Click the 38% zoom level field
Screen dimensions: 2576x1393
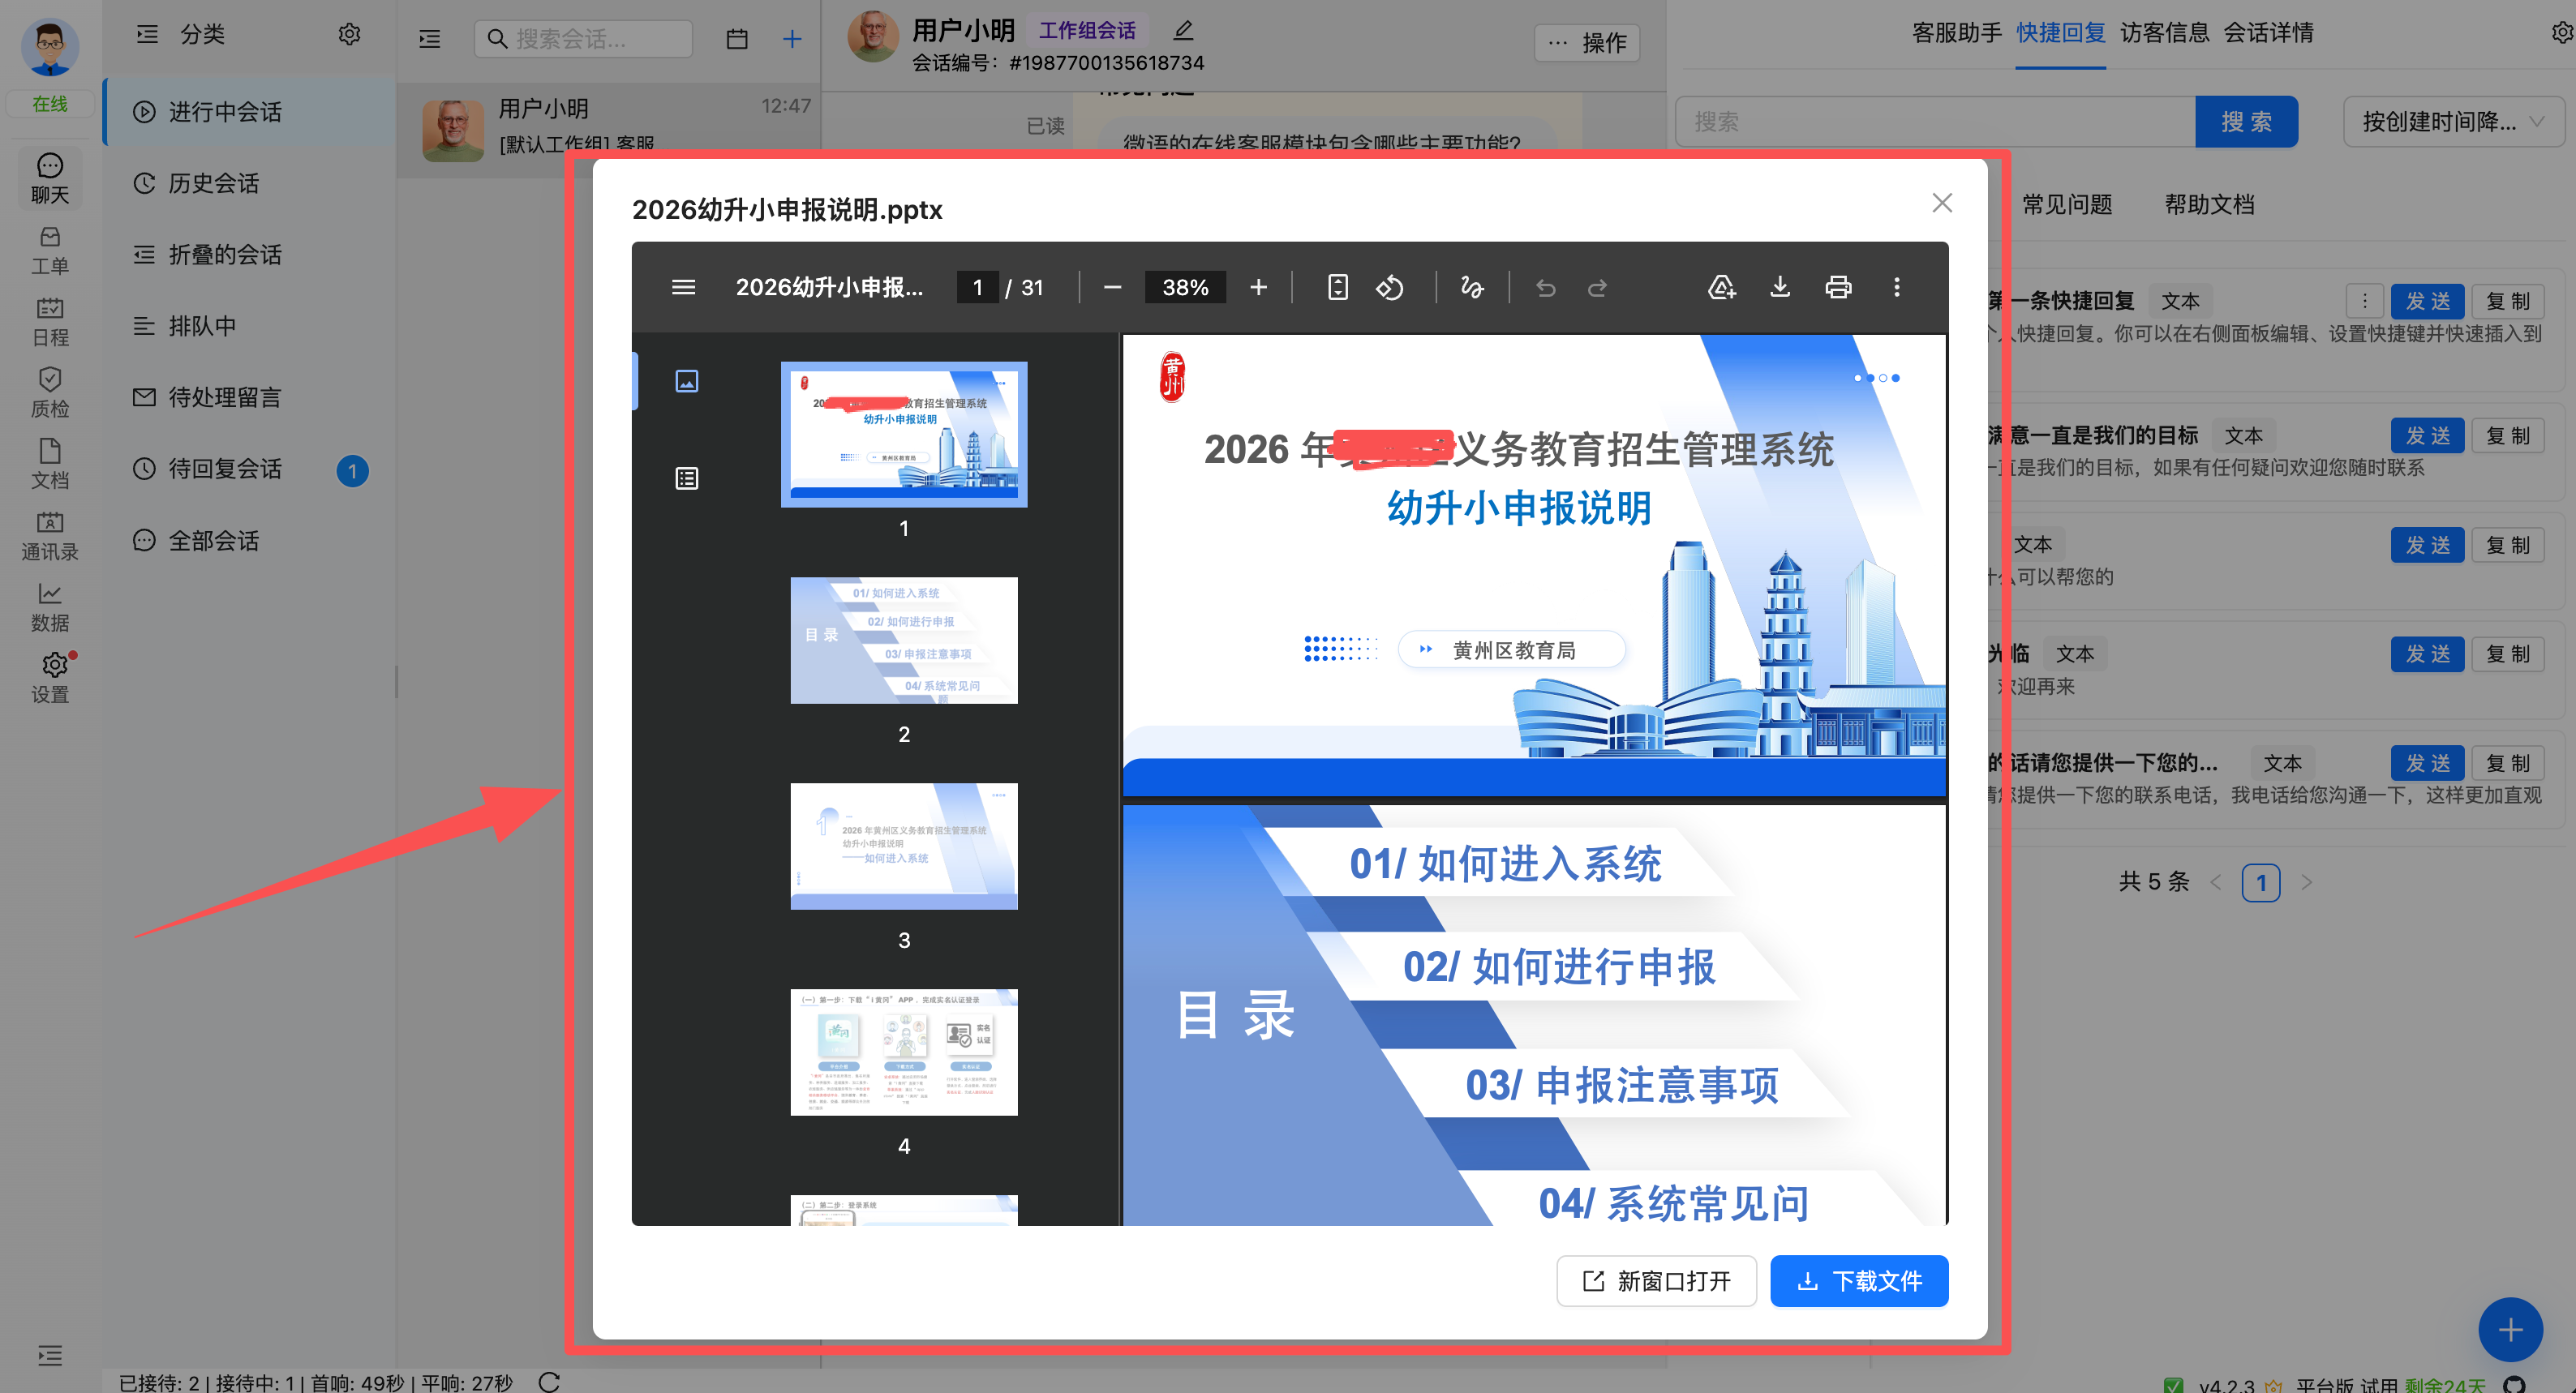pyautogui.click(x=1185, y=287)
